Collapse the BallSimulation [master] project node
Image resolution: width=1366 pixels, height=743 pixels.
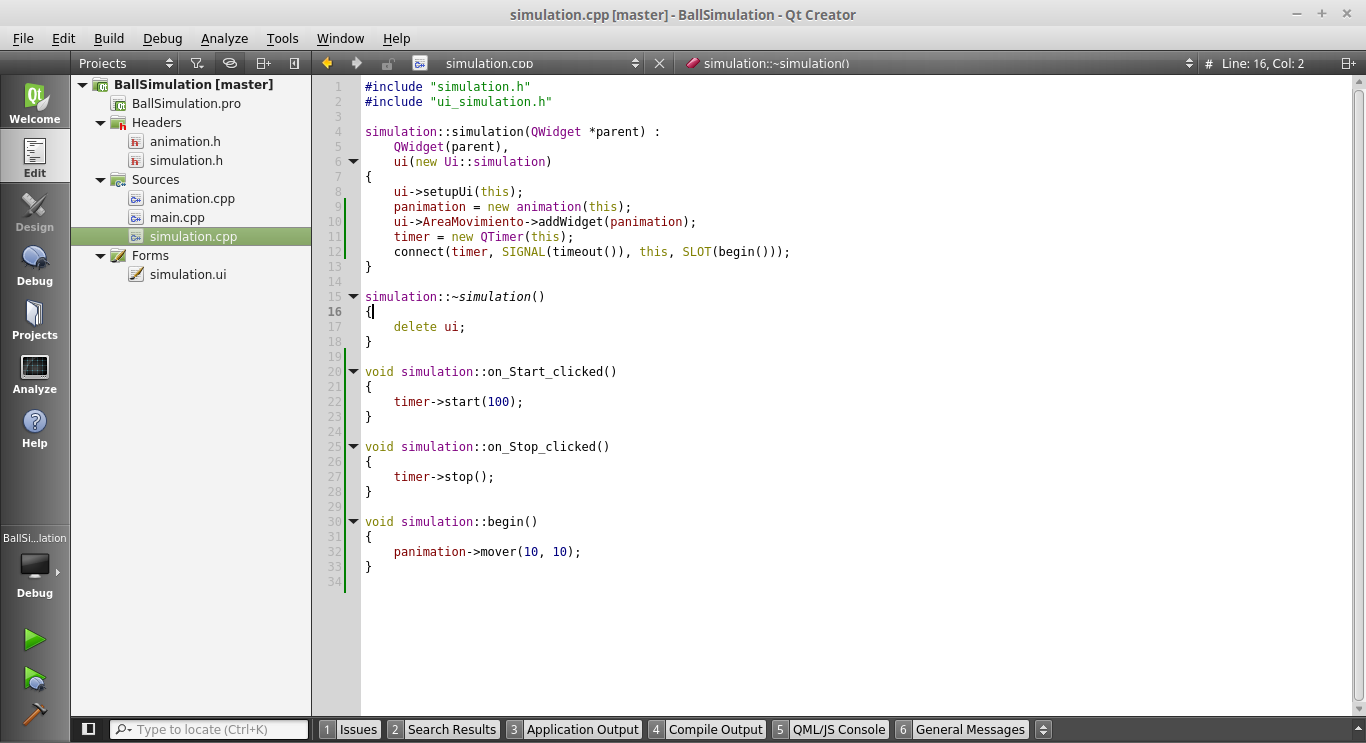click(83, 85)
